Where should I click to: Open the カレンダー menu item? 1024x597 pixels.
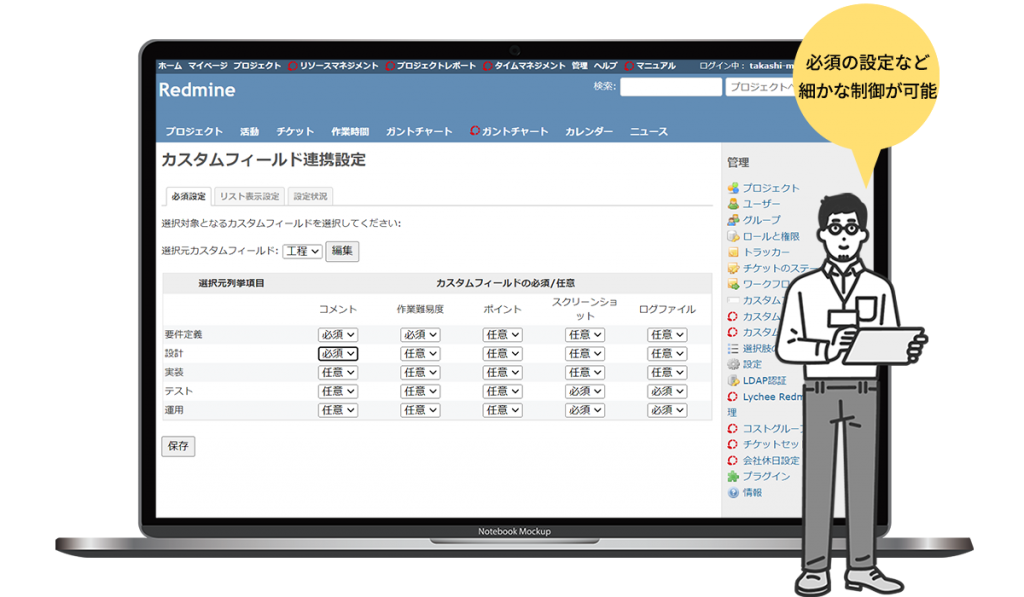589,132
